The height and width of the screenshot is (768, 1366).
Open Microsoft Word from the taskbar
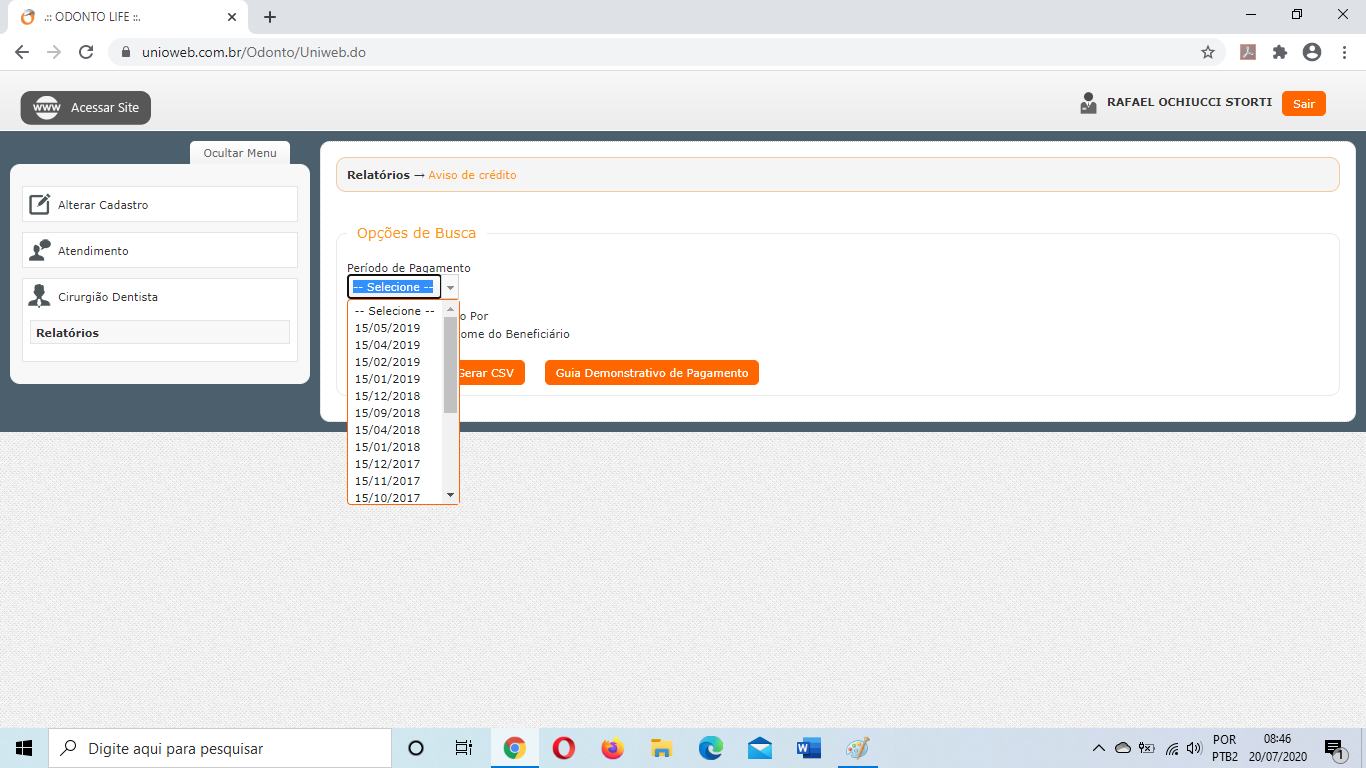point(808,748)
